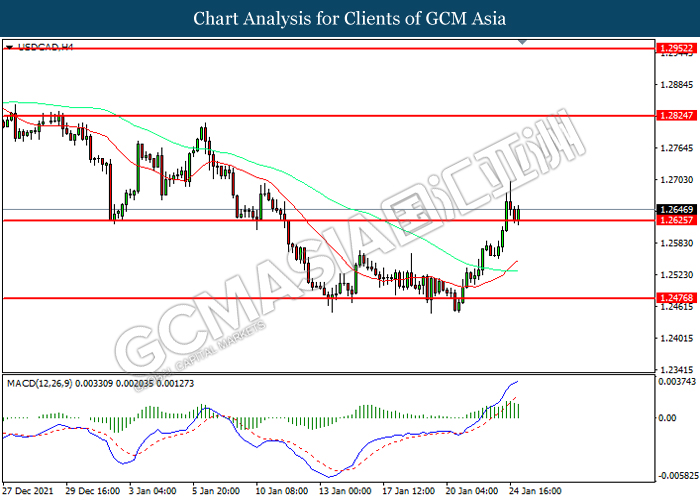Click the USDCAD,H4 symbol dropdown arrow
Viewport: 700px width, 500px height.
9,47
